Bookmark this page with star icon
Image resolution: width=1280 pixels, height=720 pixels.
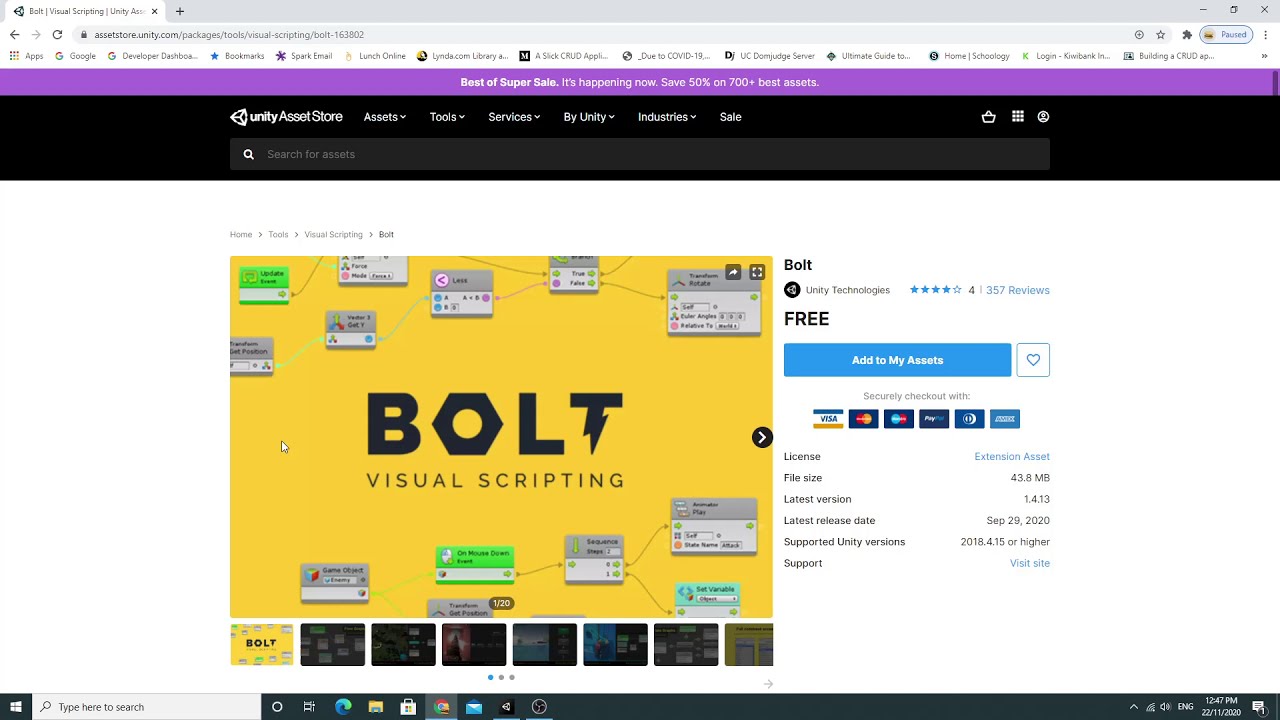point(1161,34)
